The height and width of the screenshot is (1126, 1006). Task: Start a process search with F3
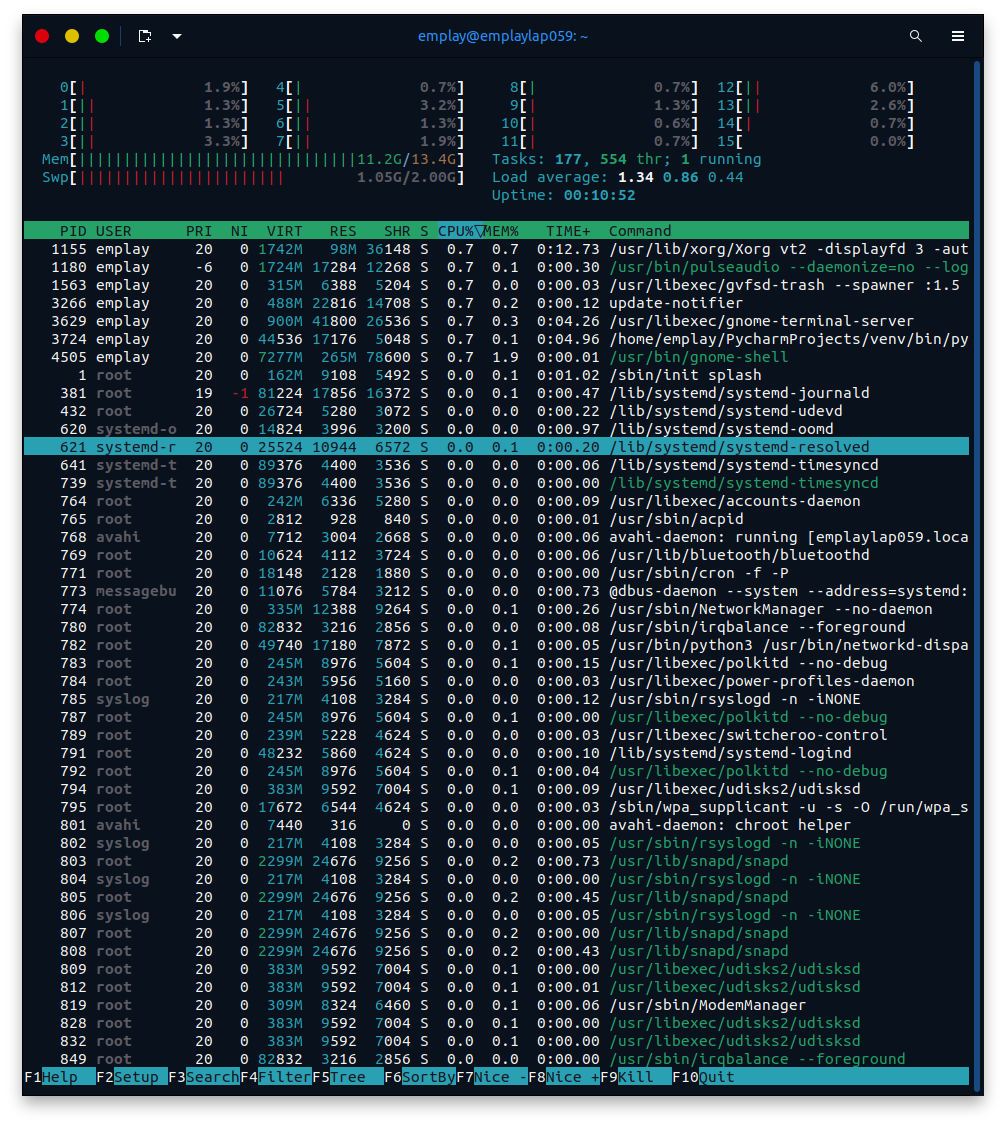click(205, 1077)
